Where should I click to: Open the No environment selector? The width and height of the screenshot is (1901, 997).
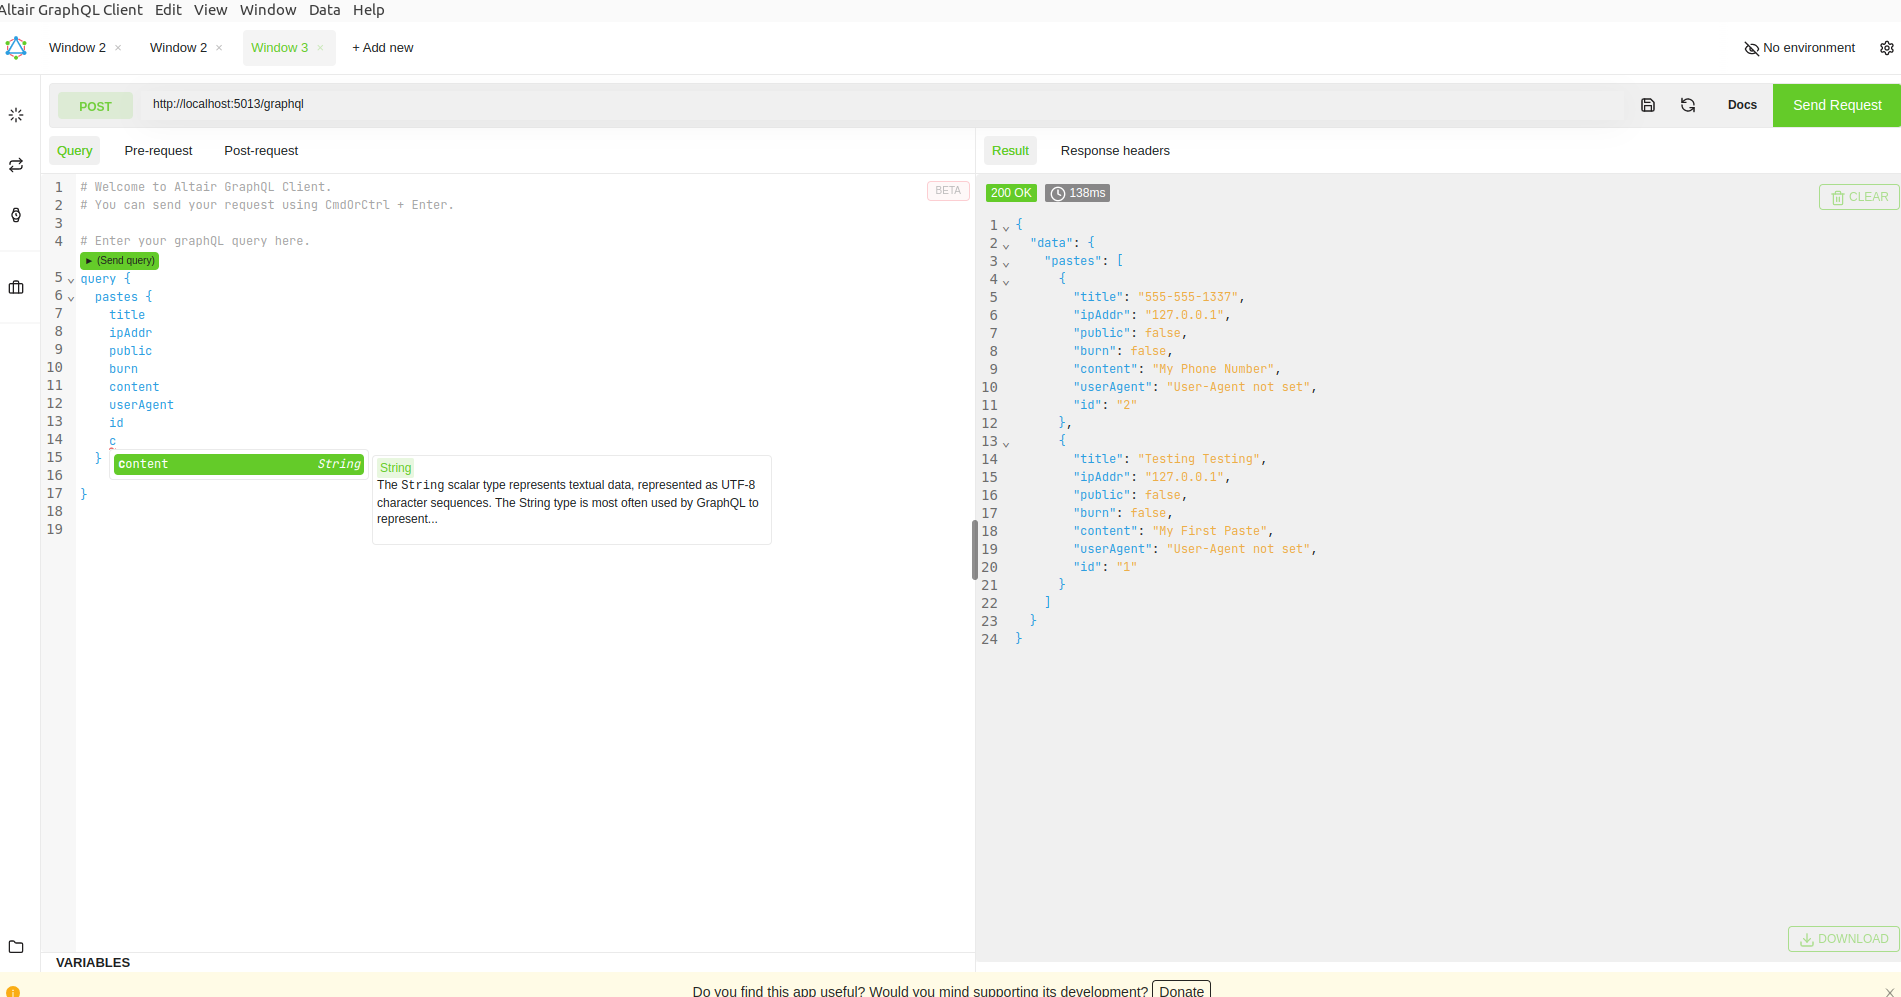click(x=1799, y=48)
